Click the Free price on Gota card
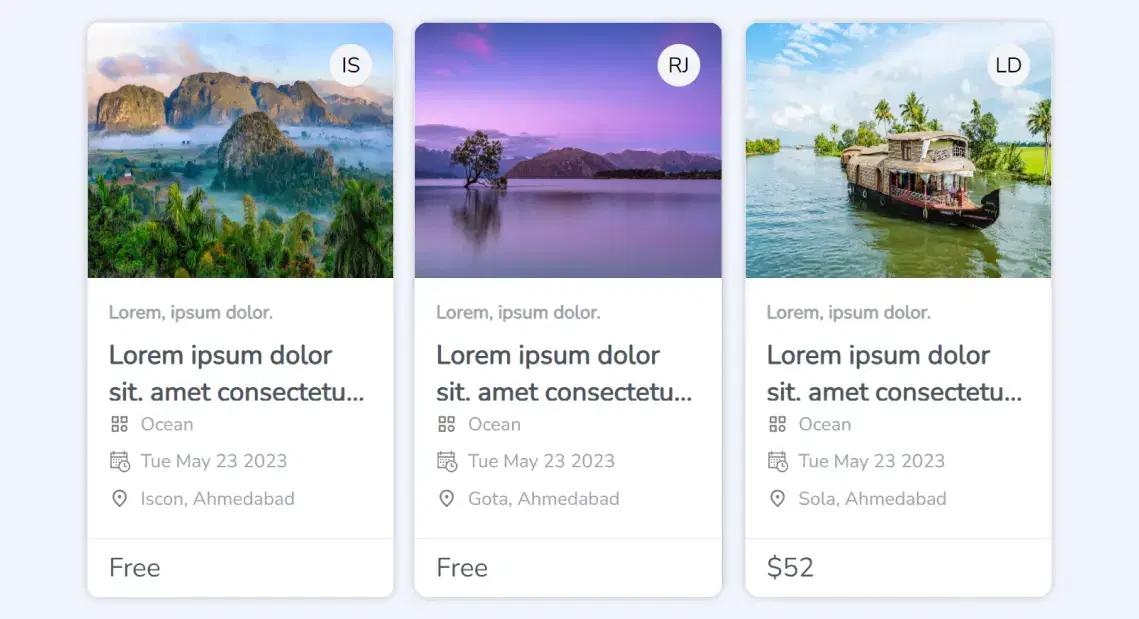Image resolution: width=1139 pixels, height=619 pixels. pyautogui.click(x=462, y=568)
